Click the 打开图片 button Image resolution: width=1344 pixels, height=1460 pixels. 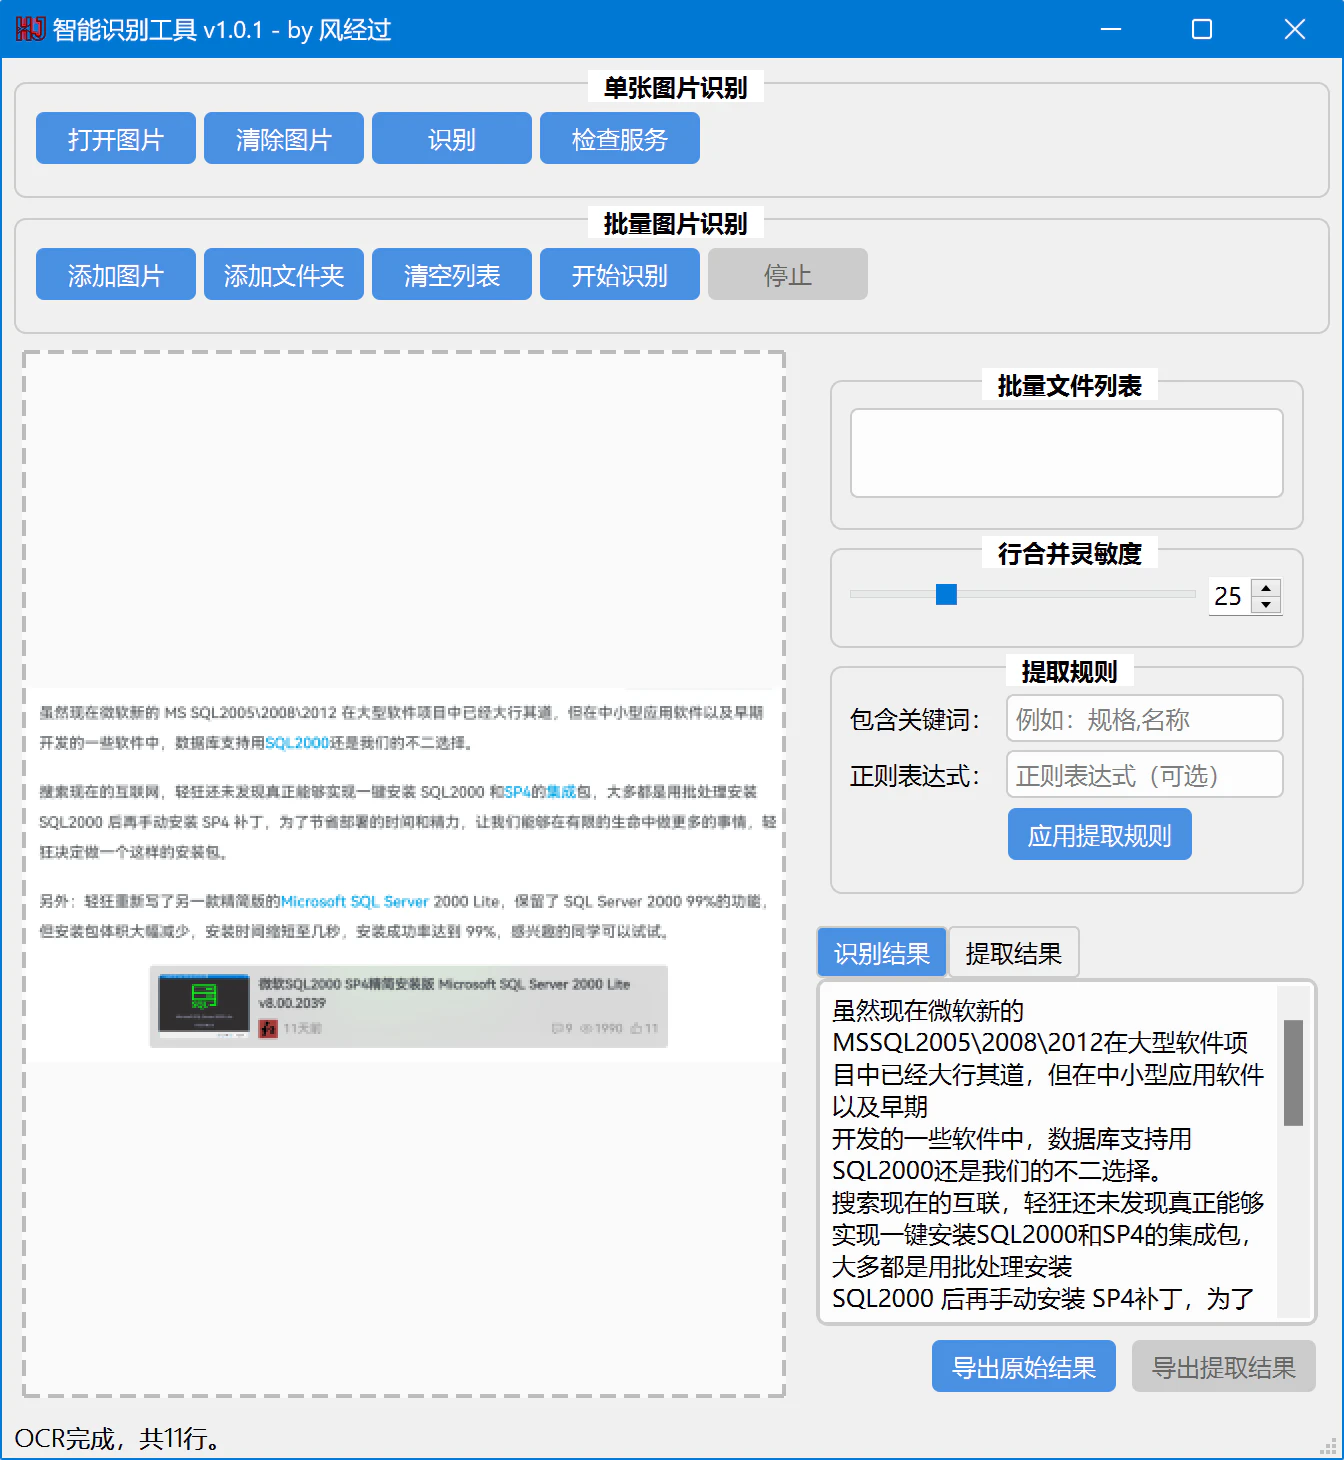(115, 139)
